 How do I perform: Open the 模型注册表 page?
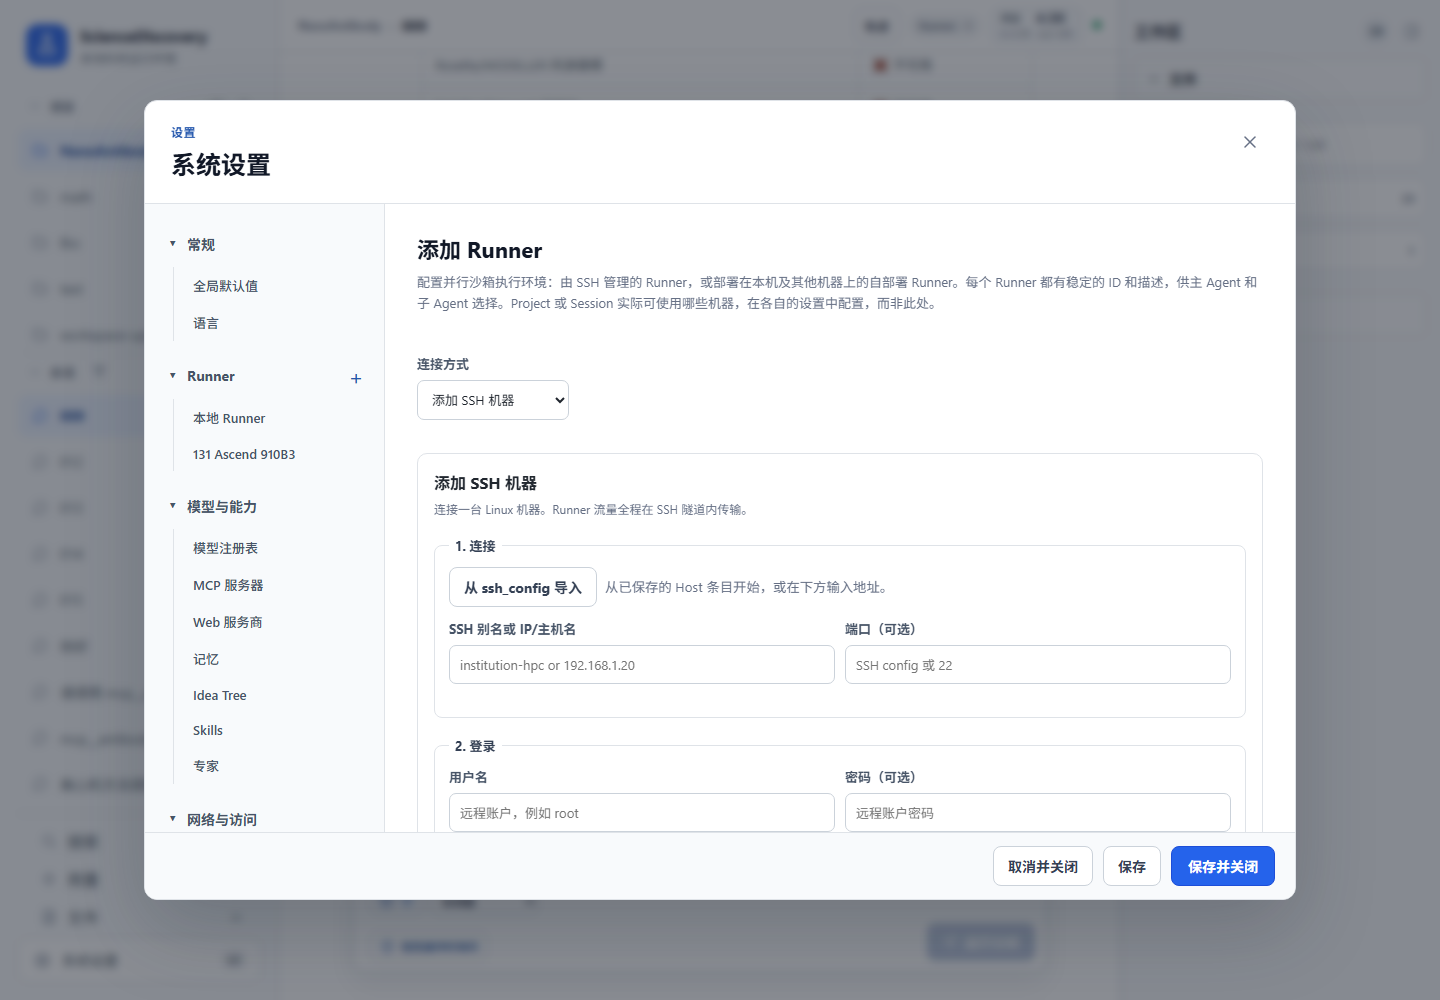225,548
